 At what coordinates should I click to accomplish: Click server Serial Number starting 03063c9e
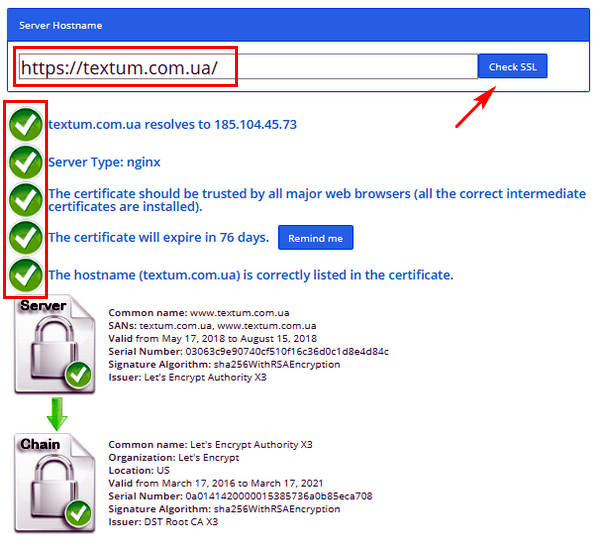point(248,352)
